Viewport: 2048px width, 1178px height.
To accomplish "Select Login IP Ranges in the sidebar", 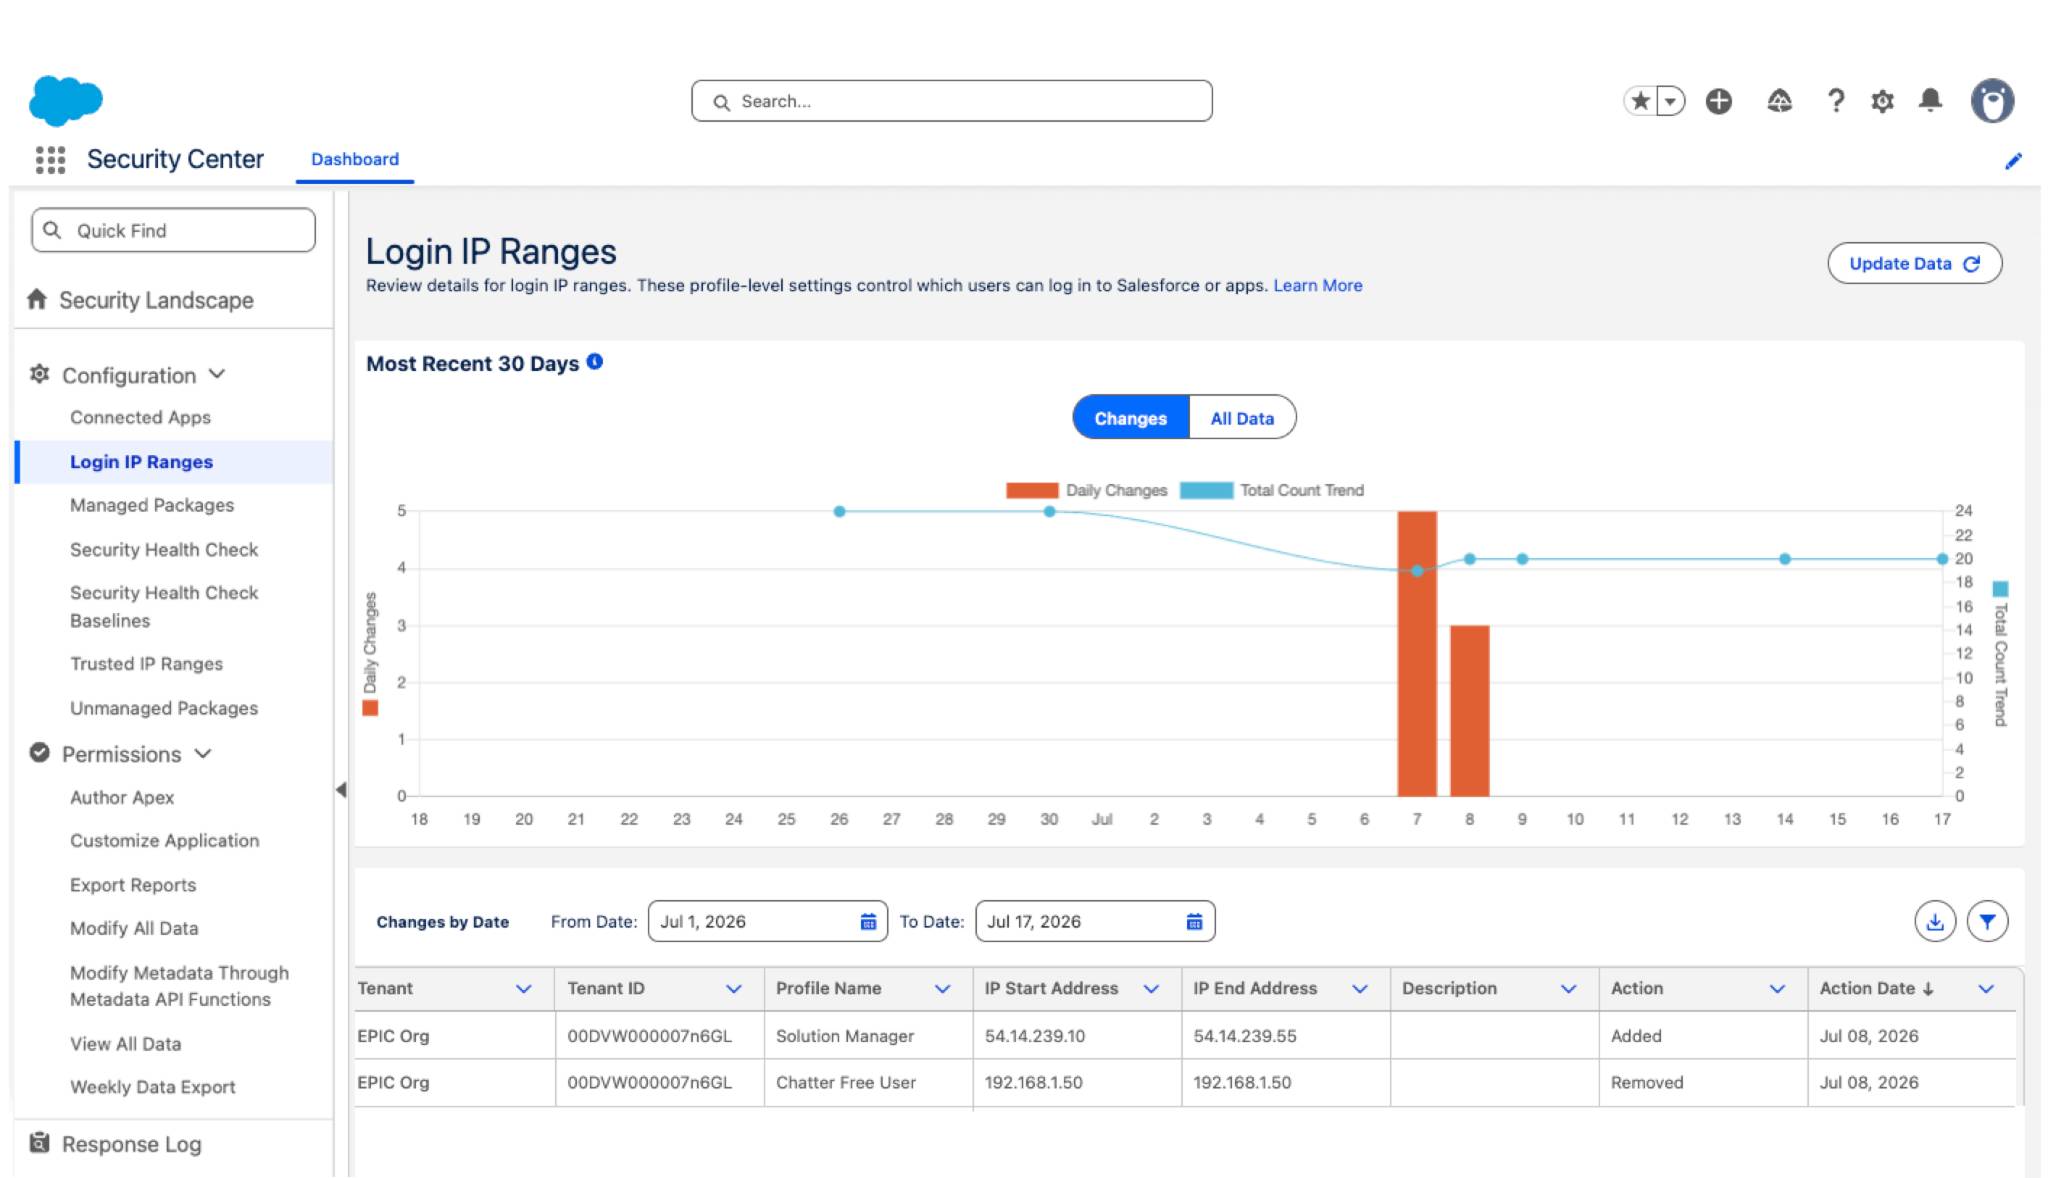I will pyautogui.click(x=175, y=462).
